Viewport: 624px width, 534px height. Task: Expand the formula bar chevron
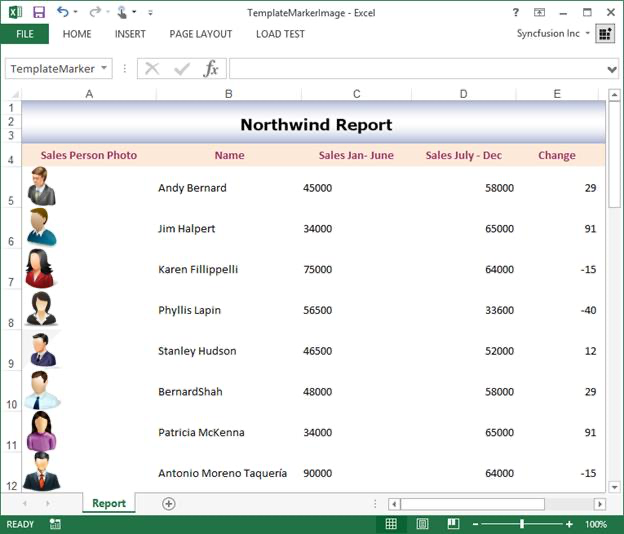point(612,69)
